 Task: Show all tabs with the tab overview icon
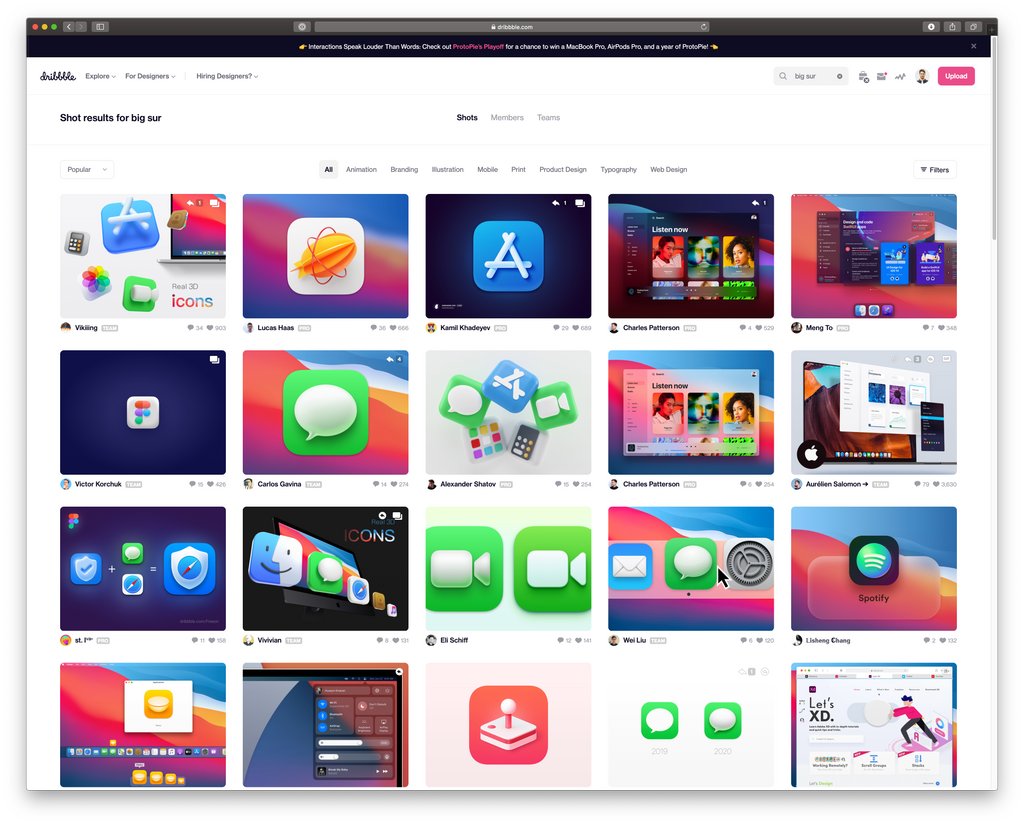(973, 27)
